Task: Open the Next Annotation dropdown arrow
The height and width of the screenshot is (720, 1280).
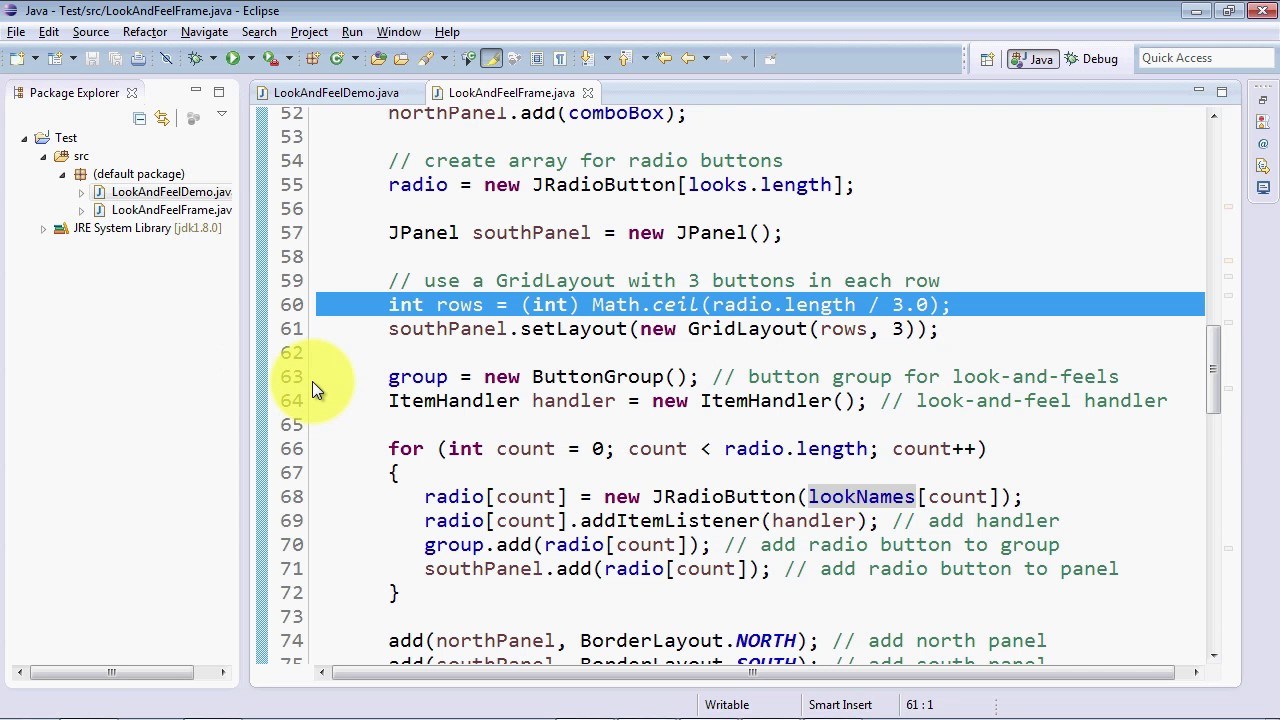Action: tap(607, 58)
